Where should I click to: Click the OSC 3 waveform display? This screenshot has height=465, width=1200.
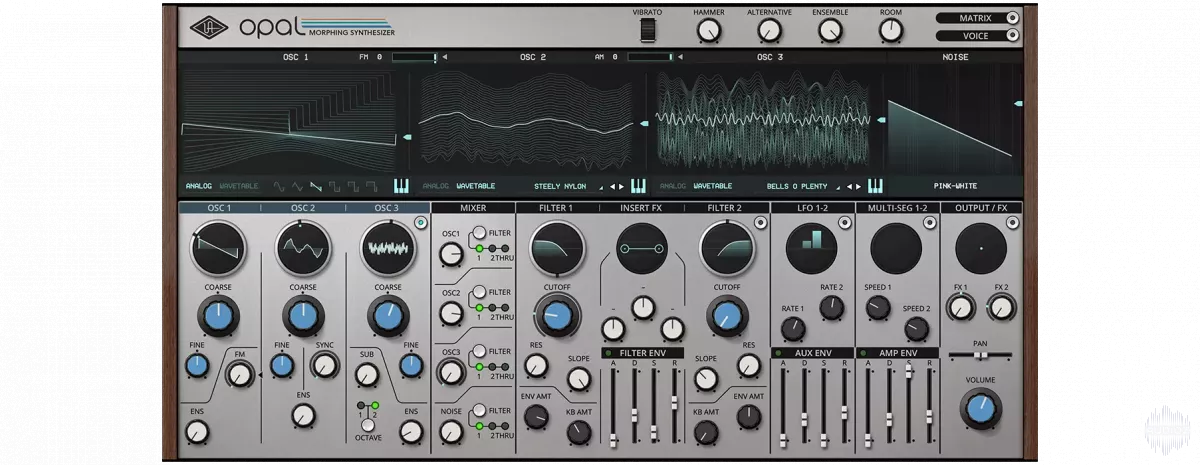388,249
